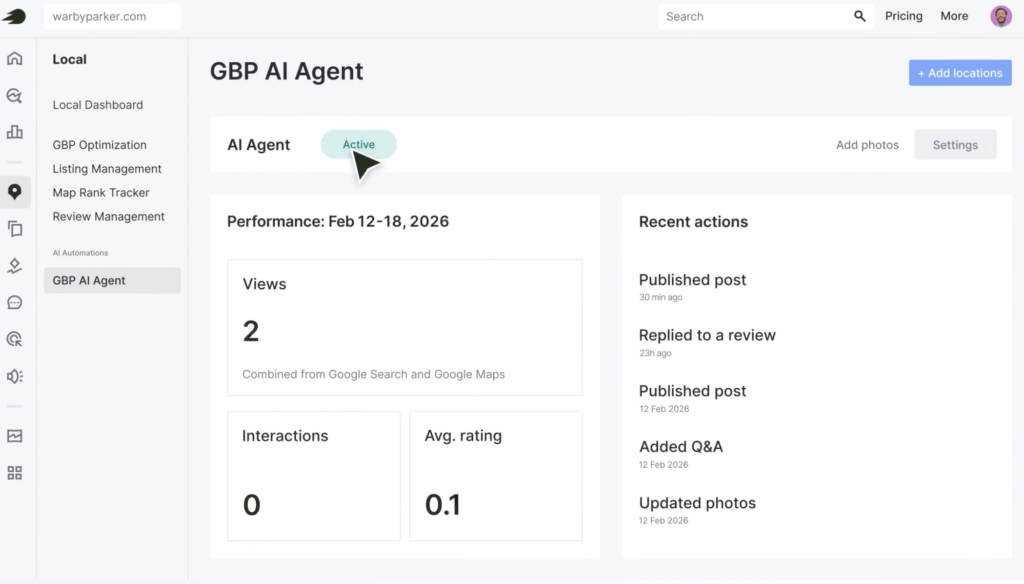Open the AI sparkle icon in sidebar

pyautogui.click(x=14, y=266)
